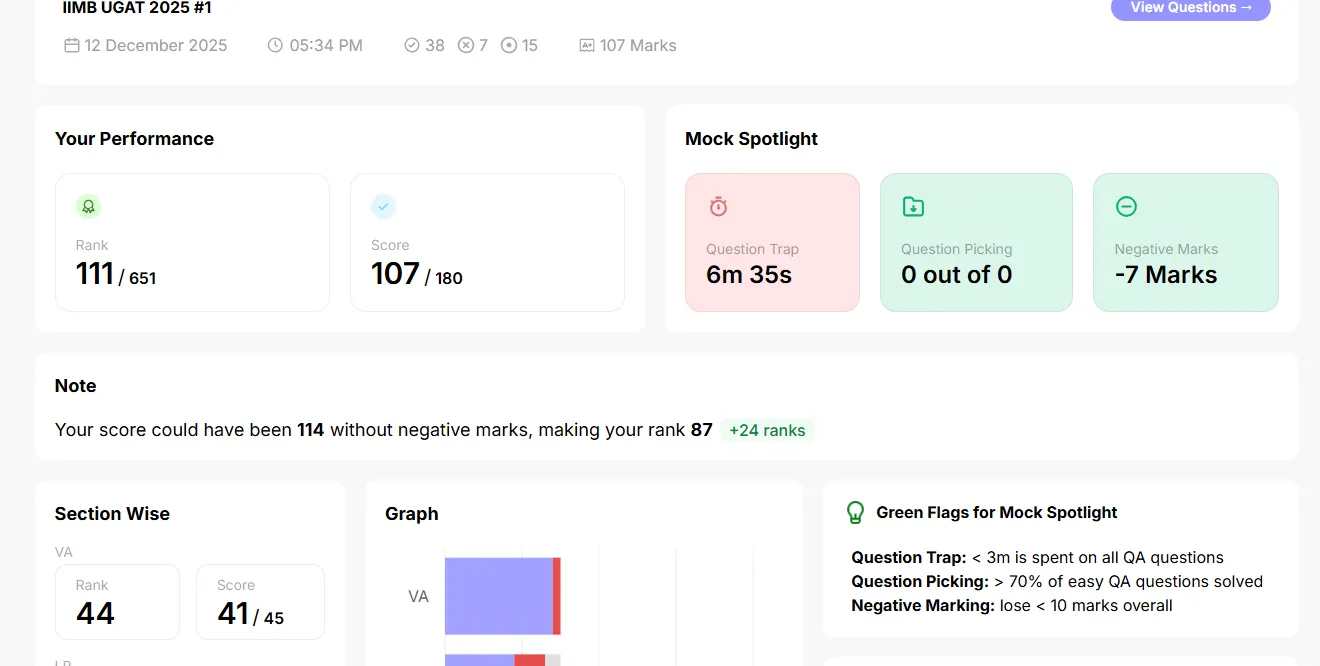Click the Section Wise heading
Screen dimensions: 1320x666
tap(112, 514)
